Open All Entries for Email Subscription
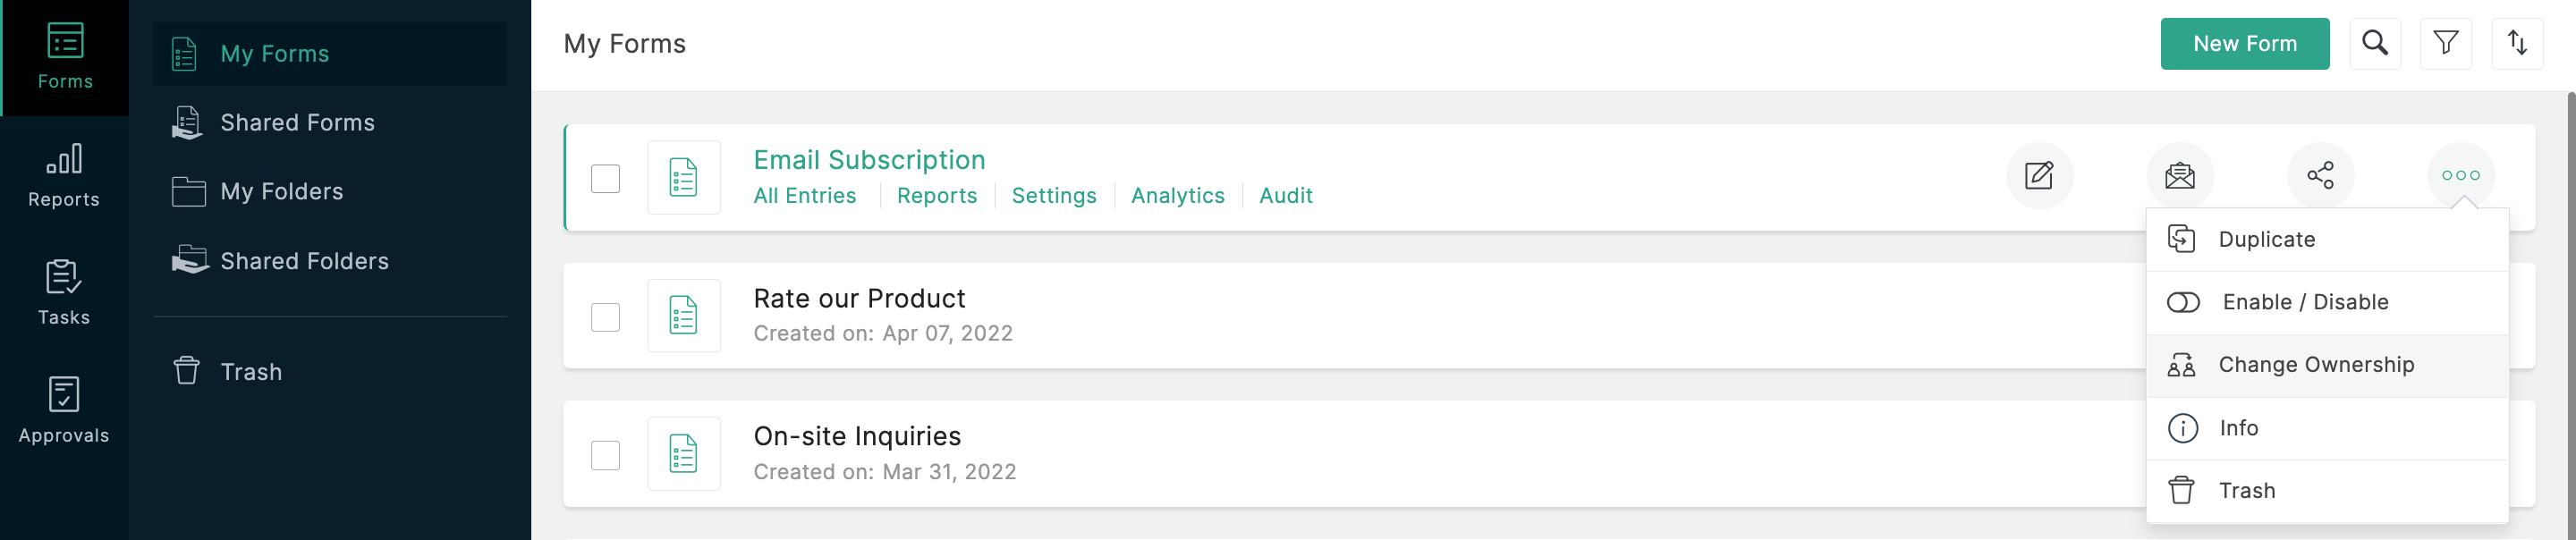This screenshot has height=540, width=2576. click(x=804, y=196)
